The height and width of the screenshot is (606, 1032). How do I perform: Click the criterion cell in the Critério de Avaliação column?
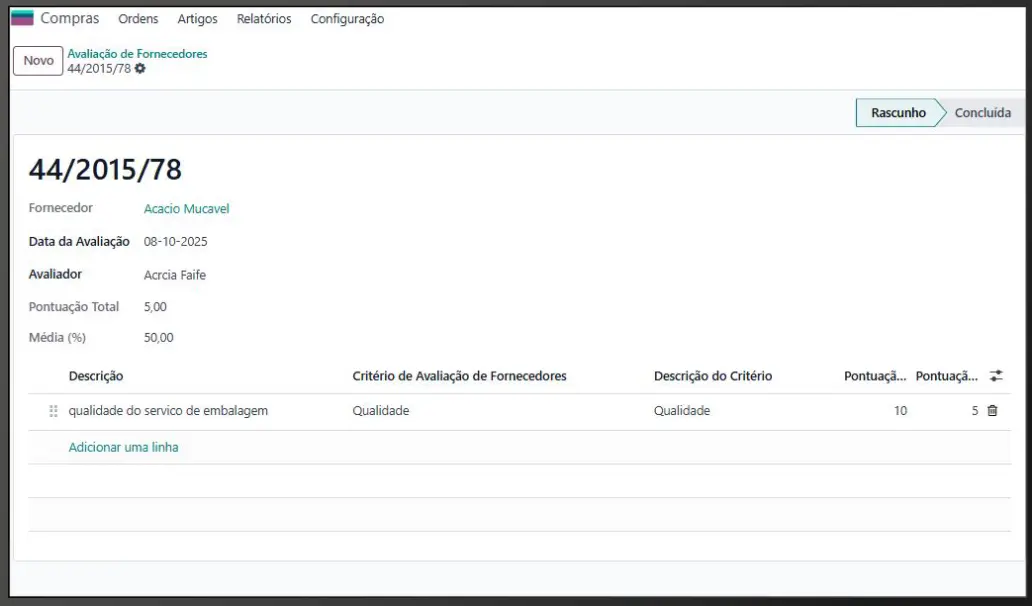pyautogui.click(x=380, y=411)
